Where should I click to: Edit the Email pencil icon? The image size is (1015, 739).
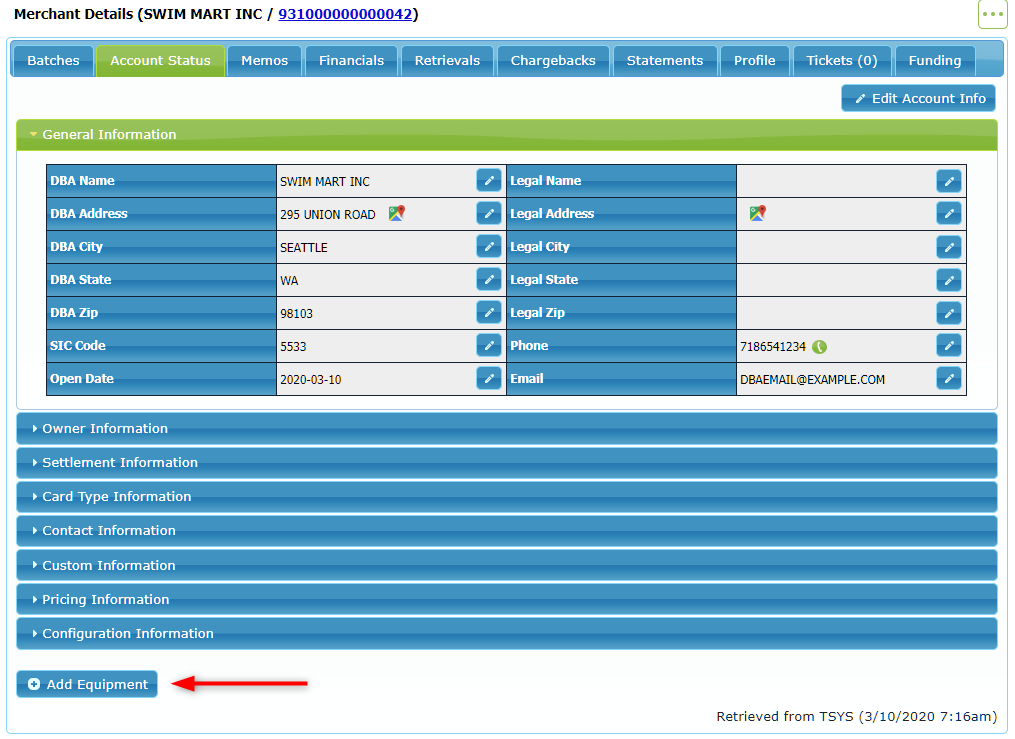pyautogui.click(x=948, y=379)
